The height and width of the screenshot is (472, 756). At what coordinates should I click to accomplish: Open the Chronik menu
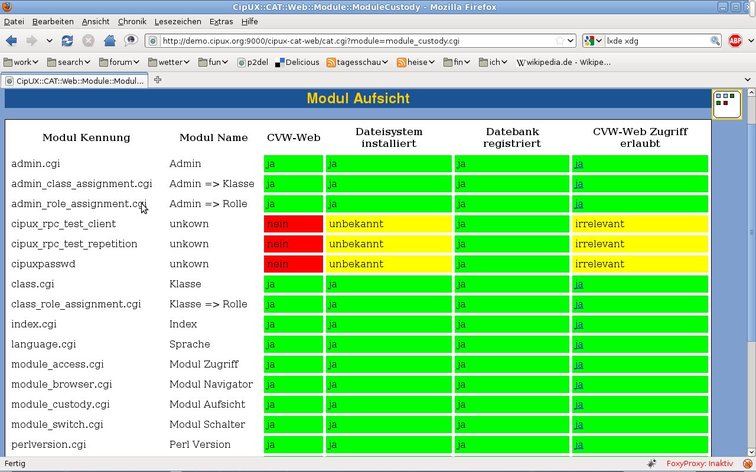click(132, 22)
